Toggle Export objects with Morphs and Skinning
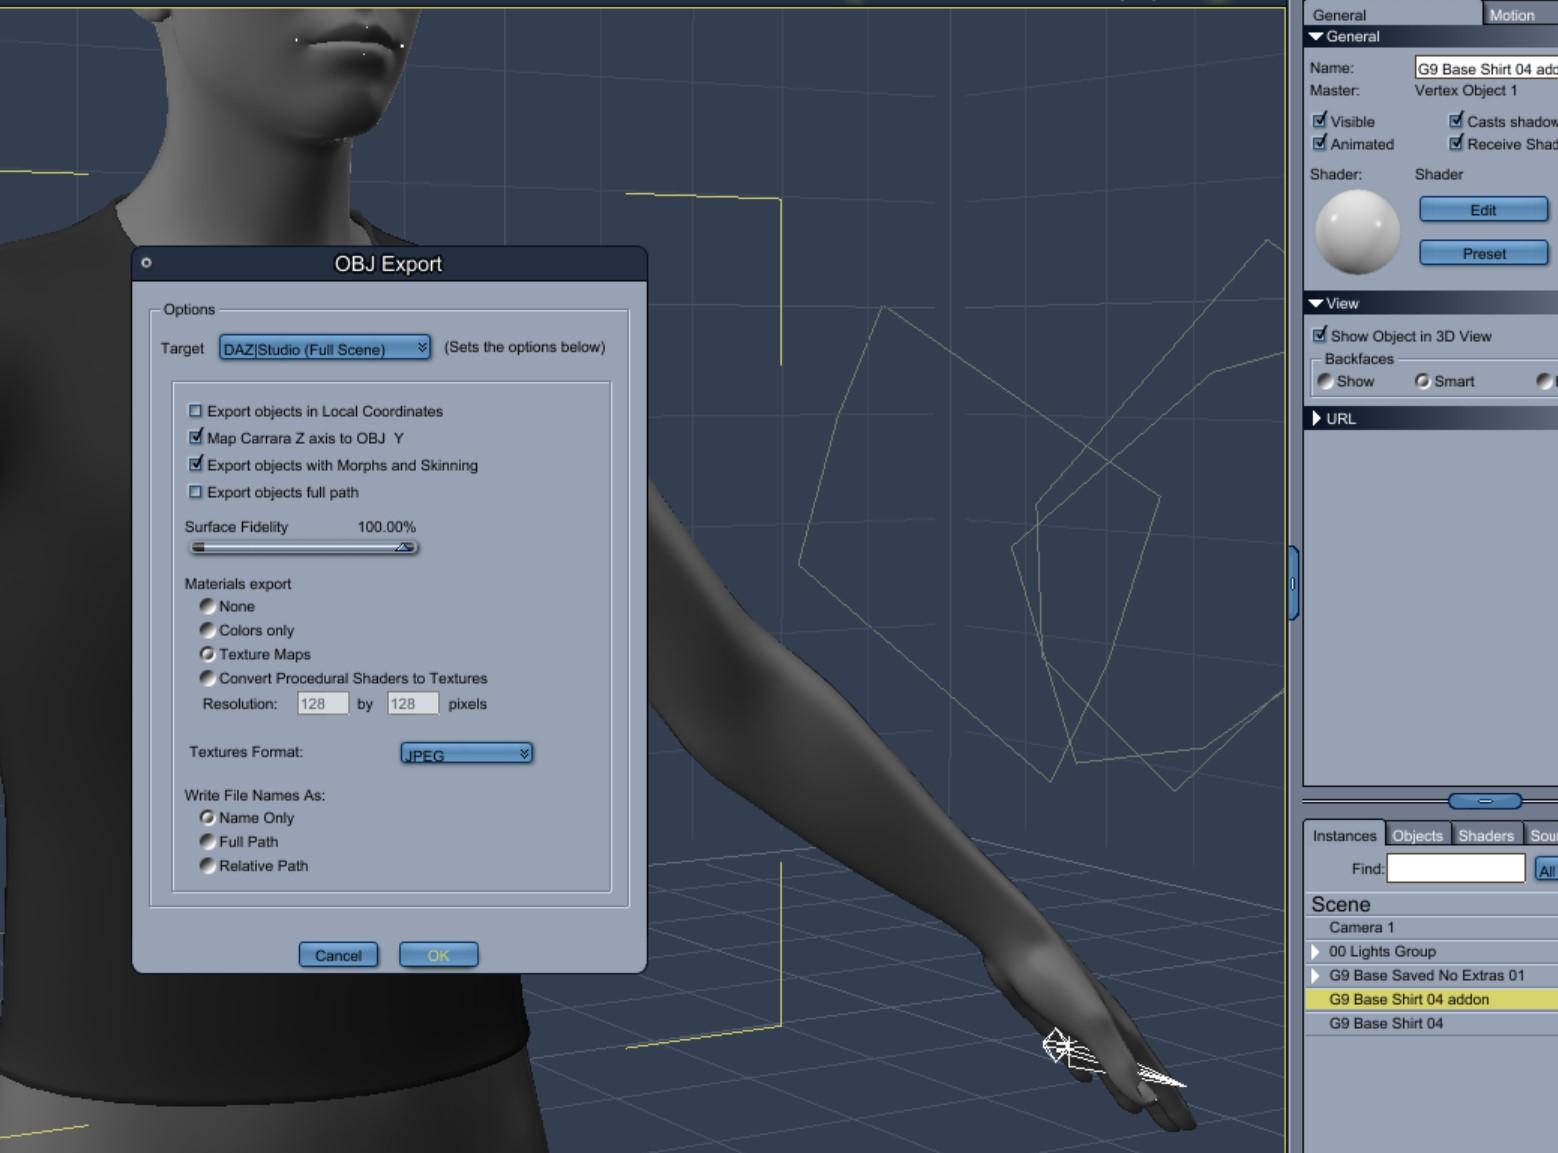Screen dimensions: 1558x1153 [x=196, y=465]
